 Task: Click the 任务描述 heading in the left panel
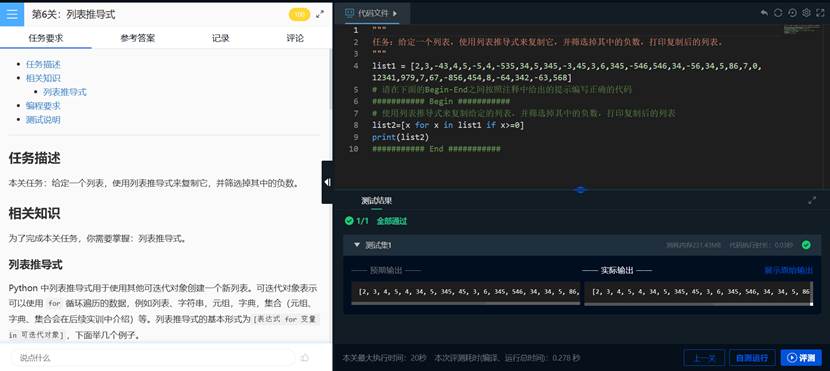pyautogui.click(x=34, y=158)
